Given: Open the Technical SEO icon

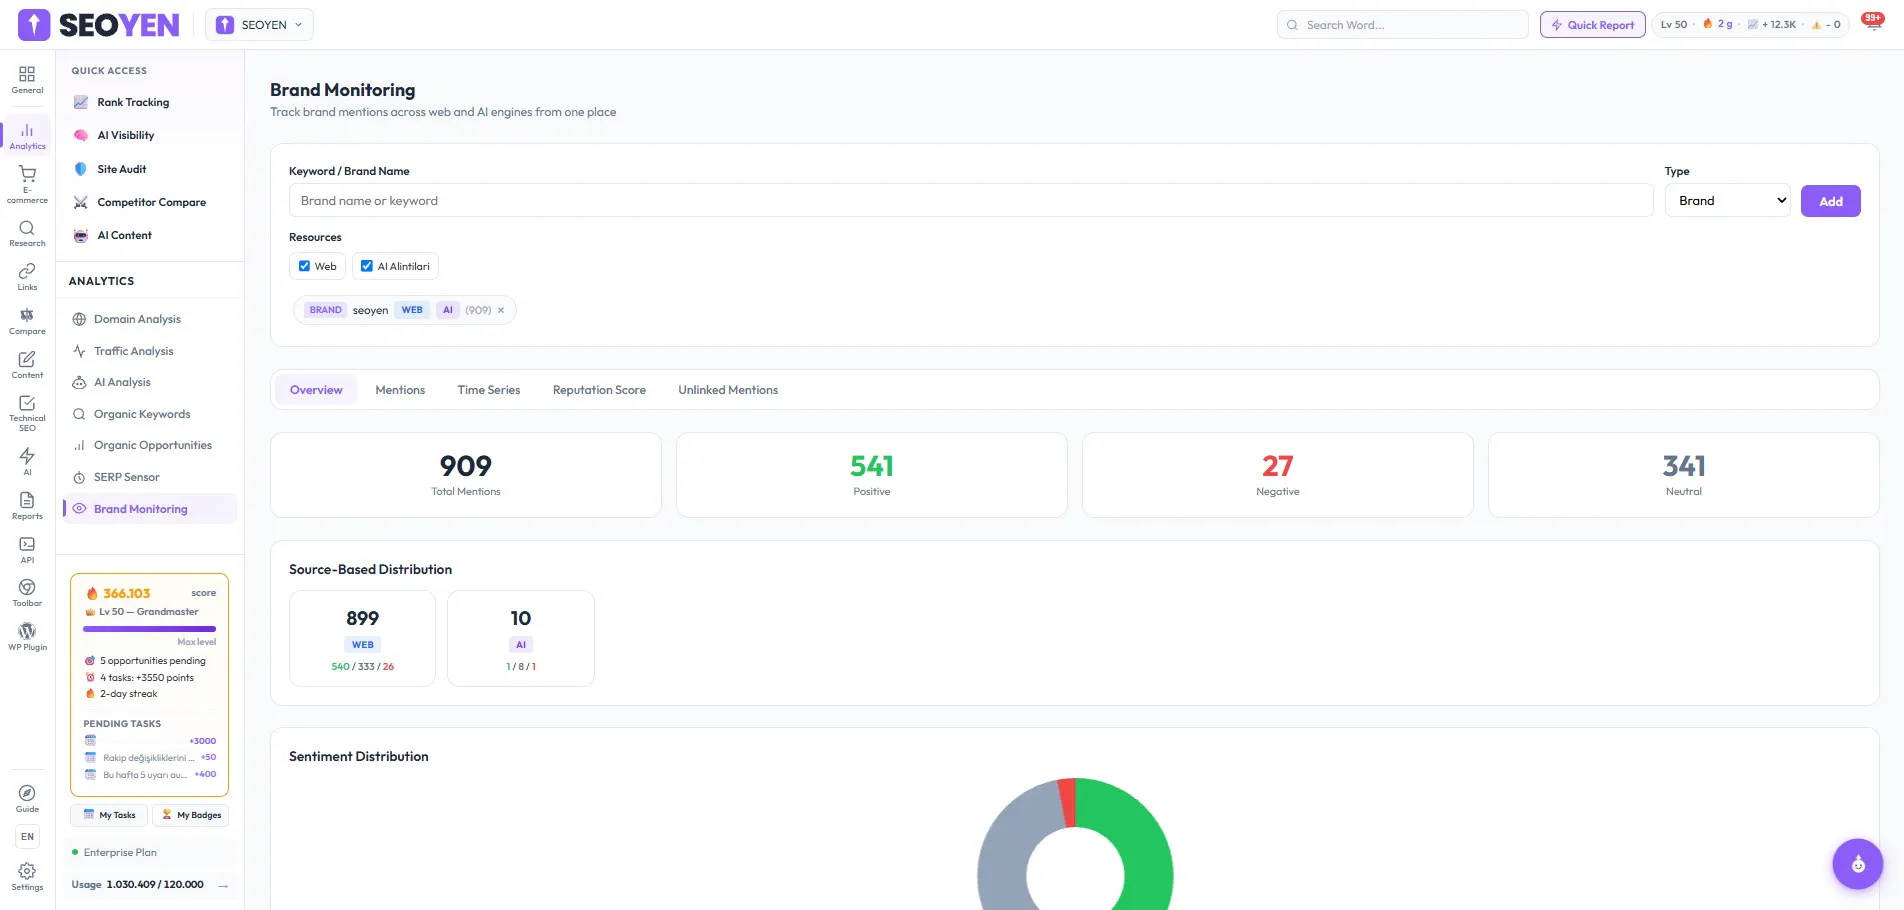Looking at the screenshot, I should pyautogui.click(x=27, y=403).
